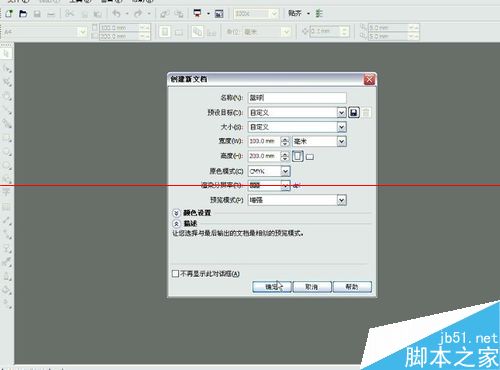Click the Cut scissors icon
500x370 pixels.
coord(69,14)
